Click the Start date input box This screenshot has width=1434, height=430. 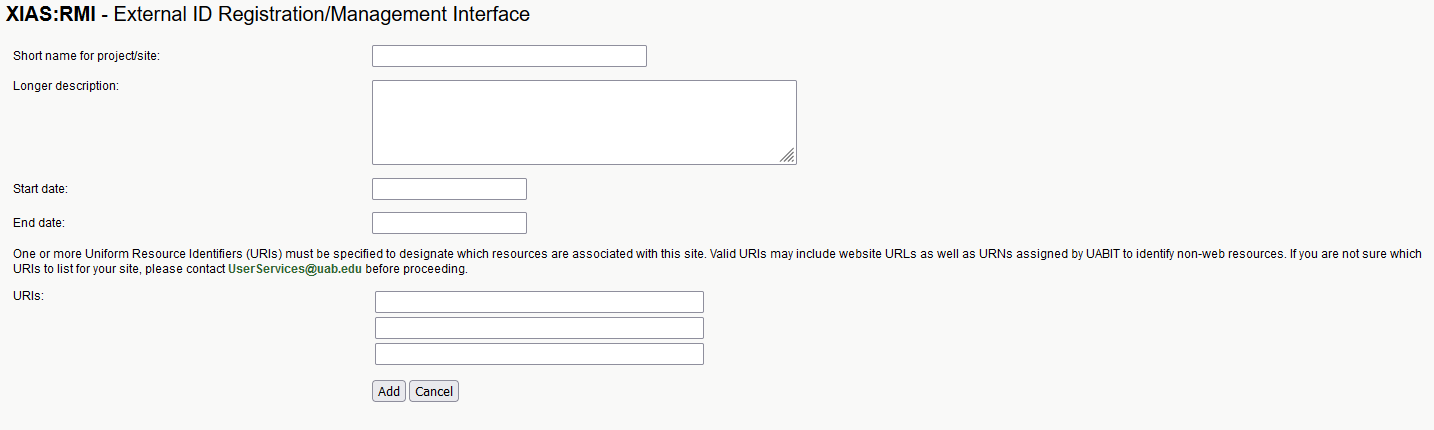pos(449,189)
